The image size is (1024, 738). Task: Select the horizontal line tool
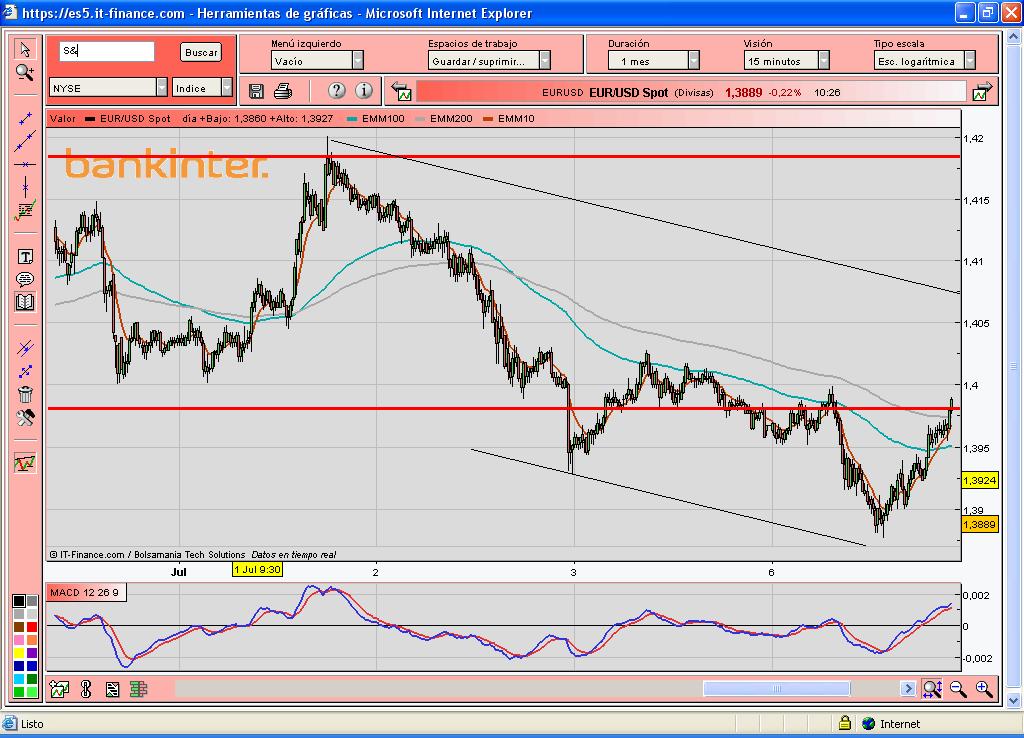(25, 165)
